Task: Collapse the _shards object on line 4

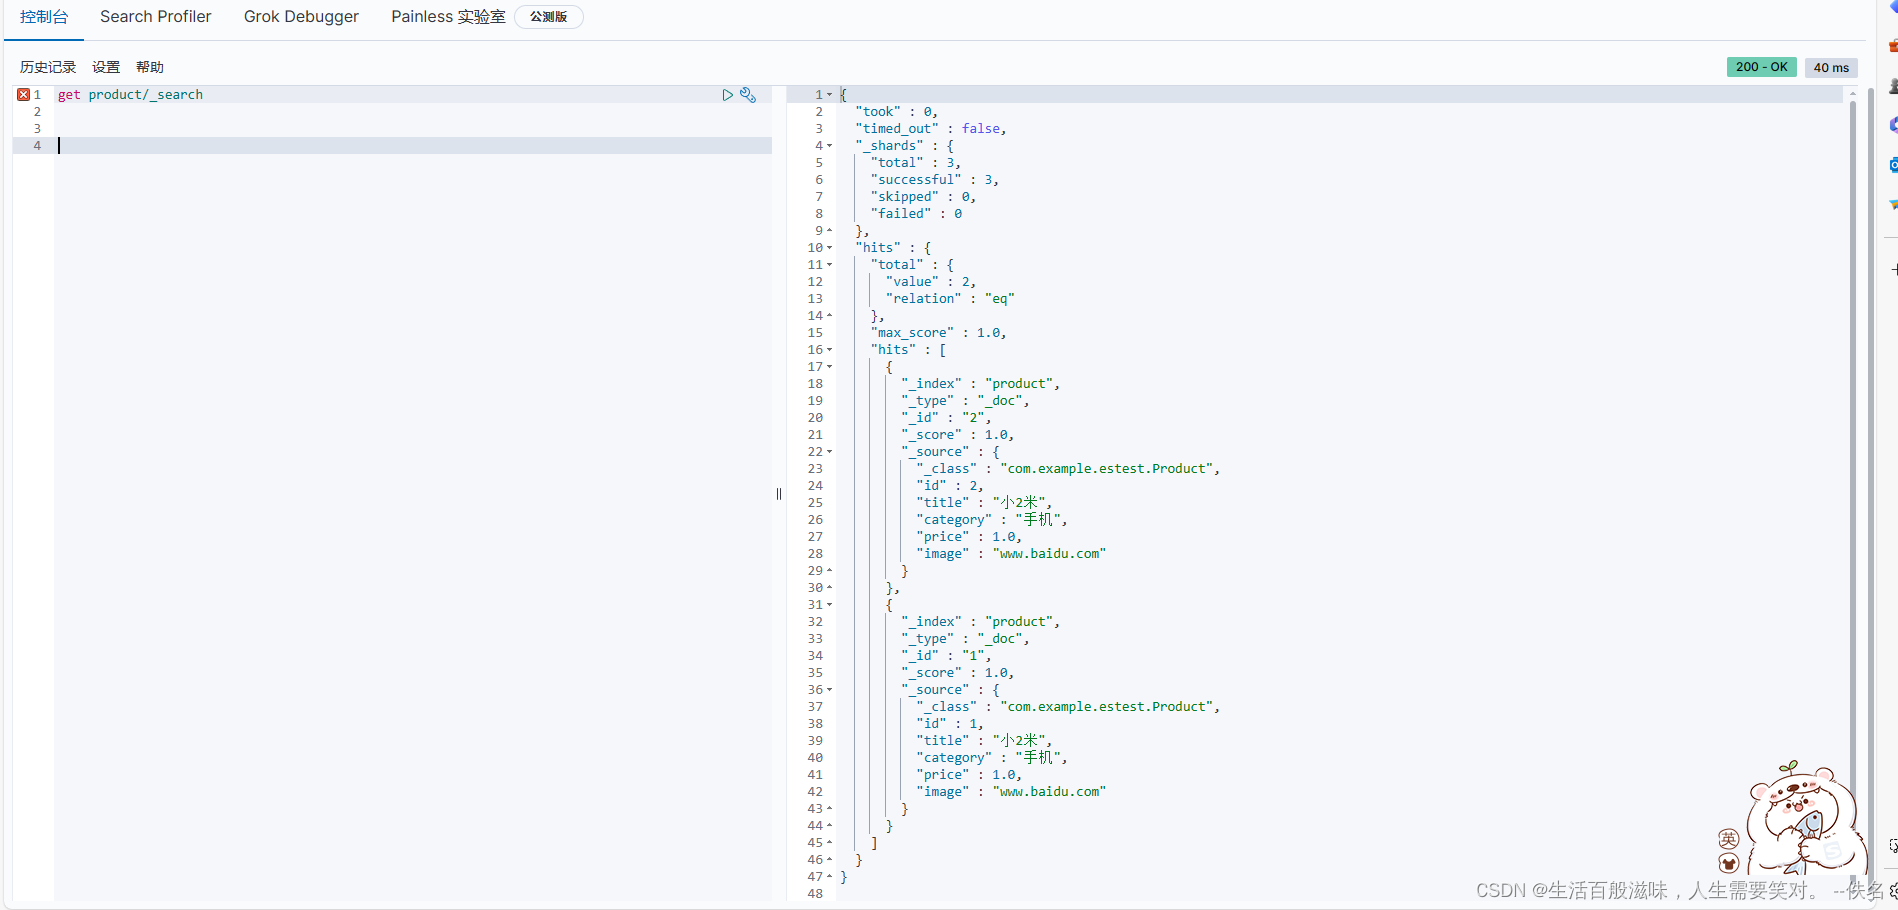Action: click(830, 145)
